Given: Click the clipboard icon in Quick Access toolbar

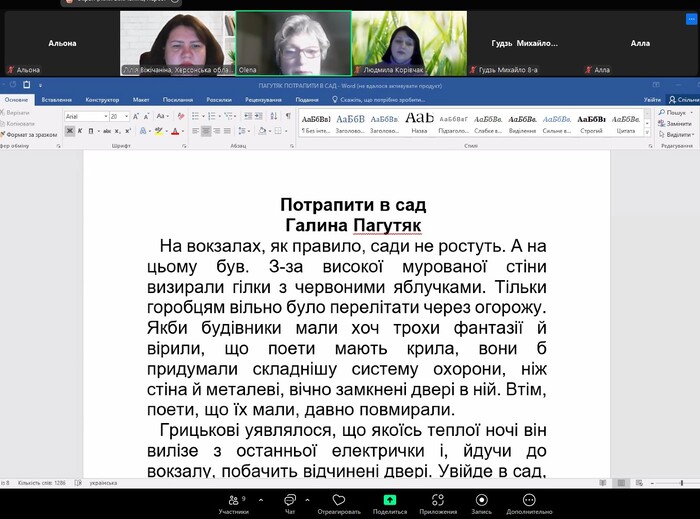Looking at the screenshot, I should point(27,84).
